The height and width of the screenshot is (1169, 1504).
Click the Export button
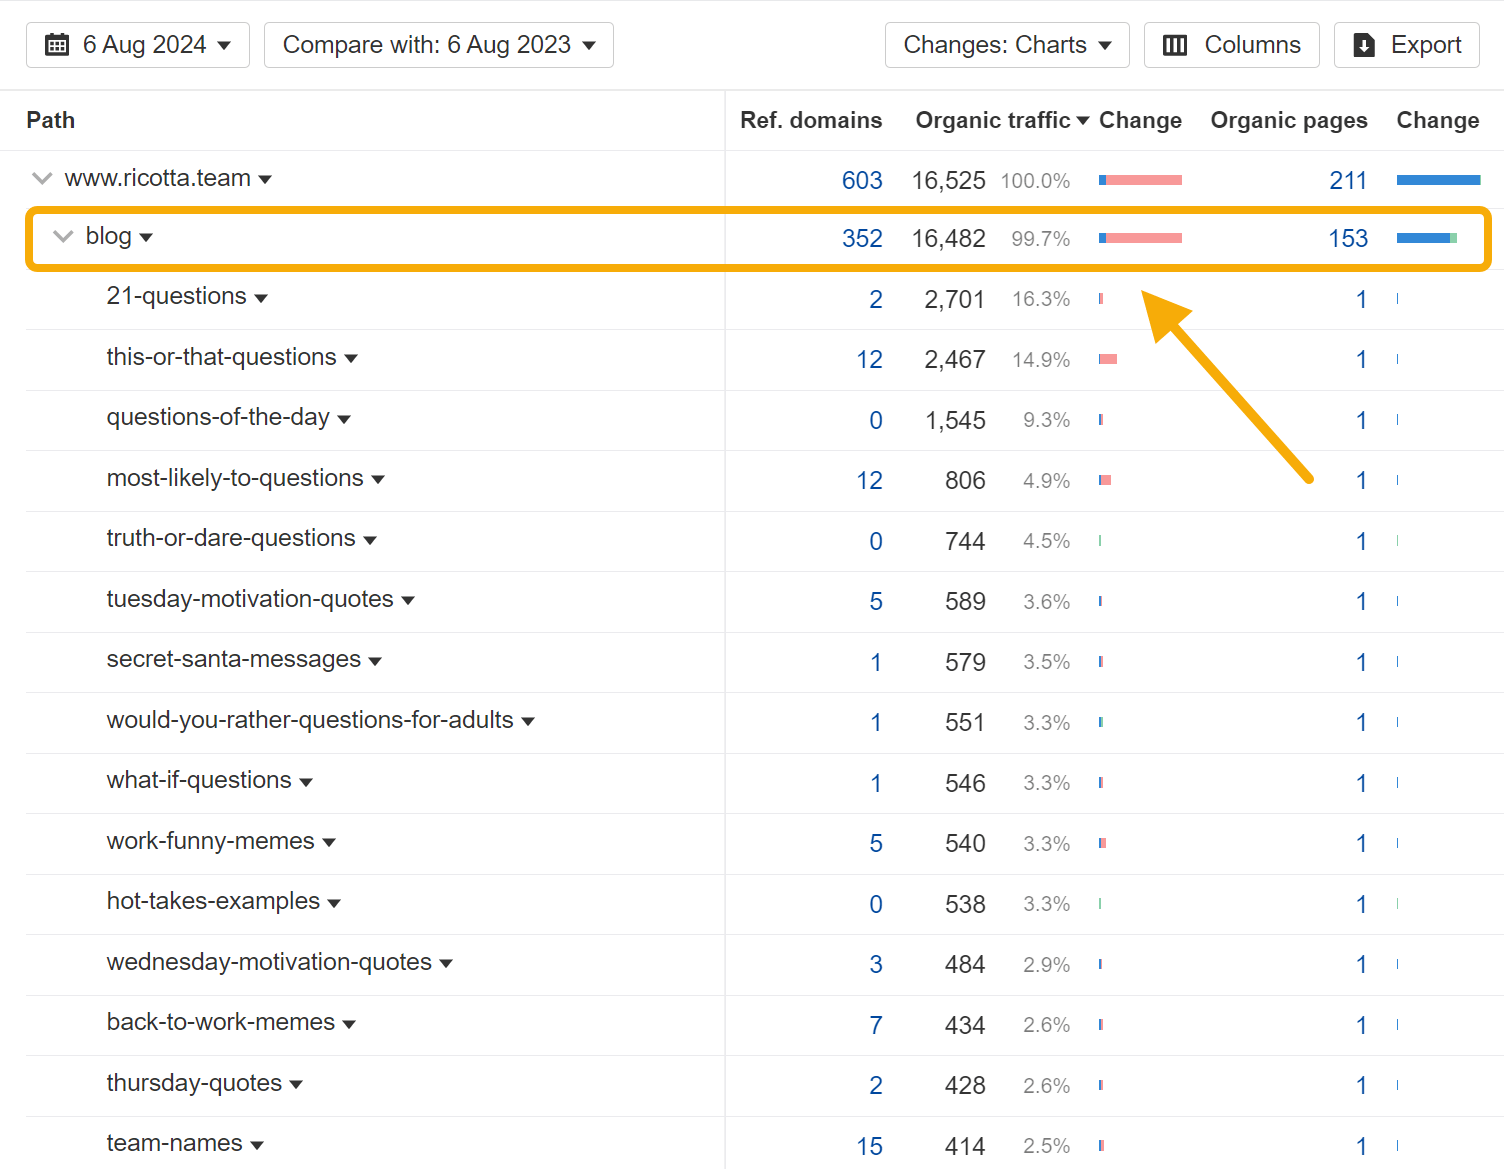click(1406, 45)
